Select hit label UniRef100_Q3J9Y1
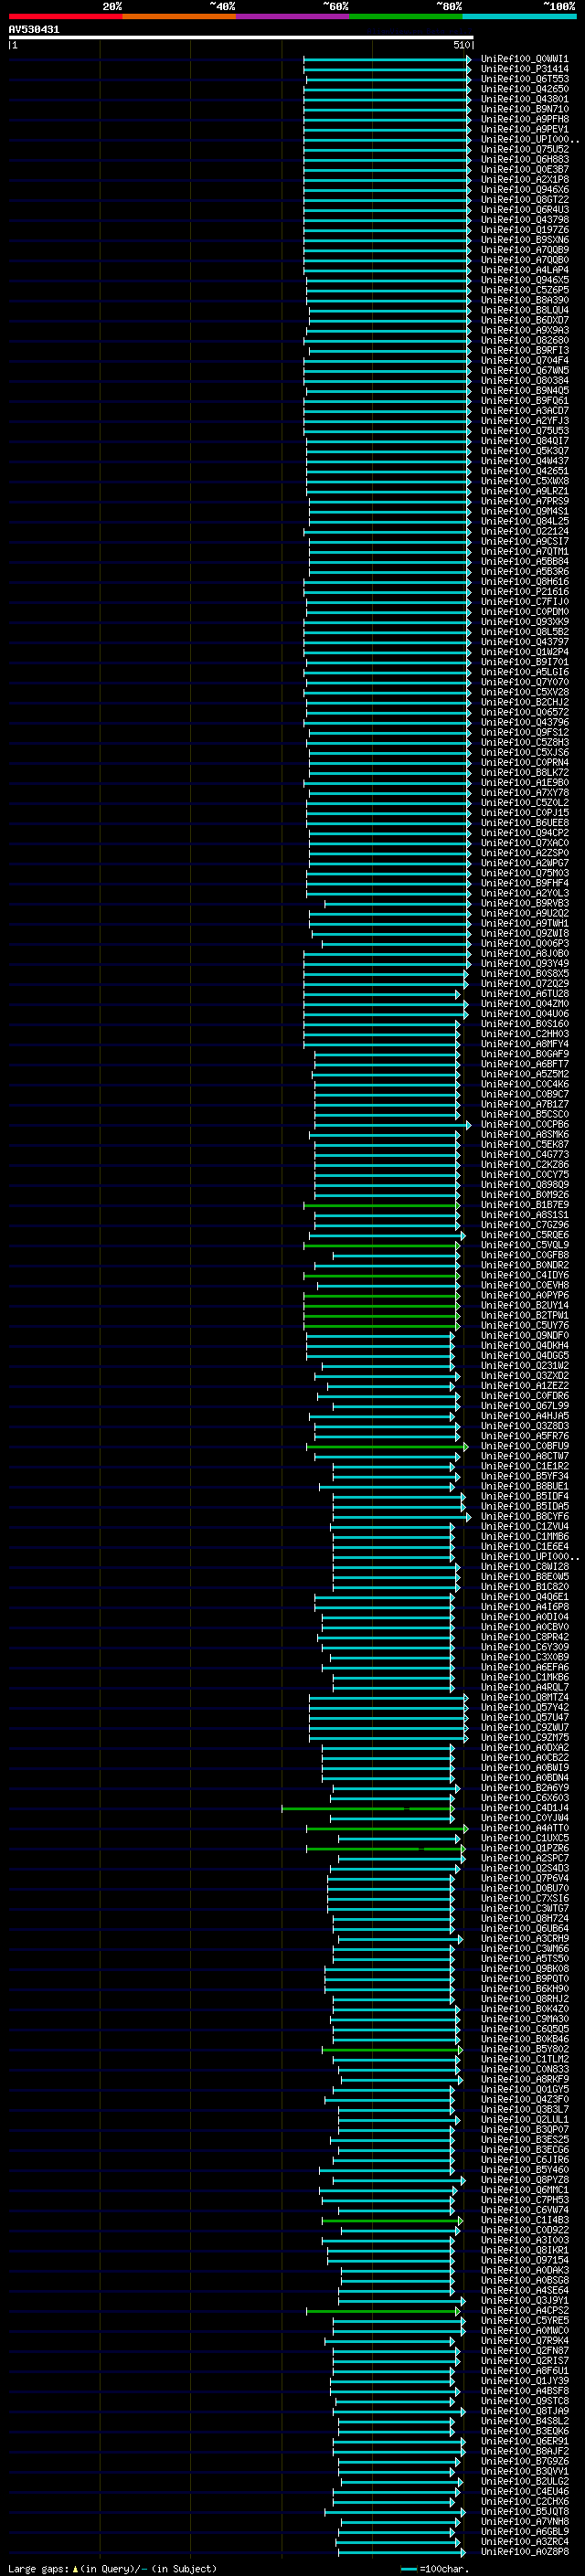This screenshot has height=2576, width=585. click(x=525, y=2301)
